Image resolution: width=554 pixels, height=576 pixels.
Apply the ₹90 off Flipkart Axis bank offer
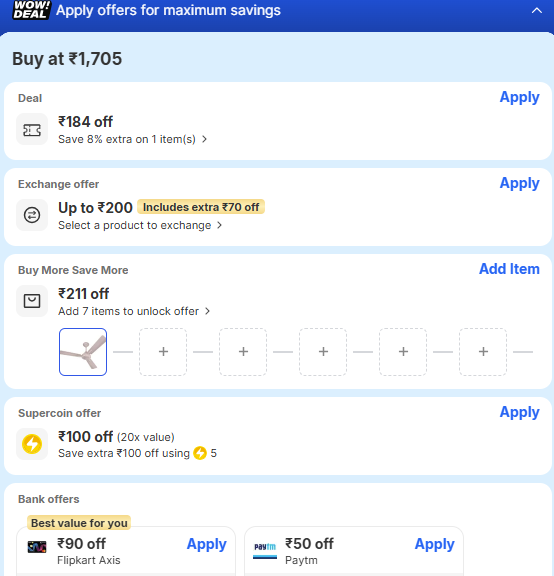point(206,544)
